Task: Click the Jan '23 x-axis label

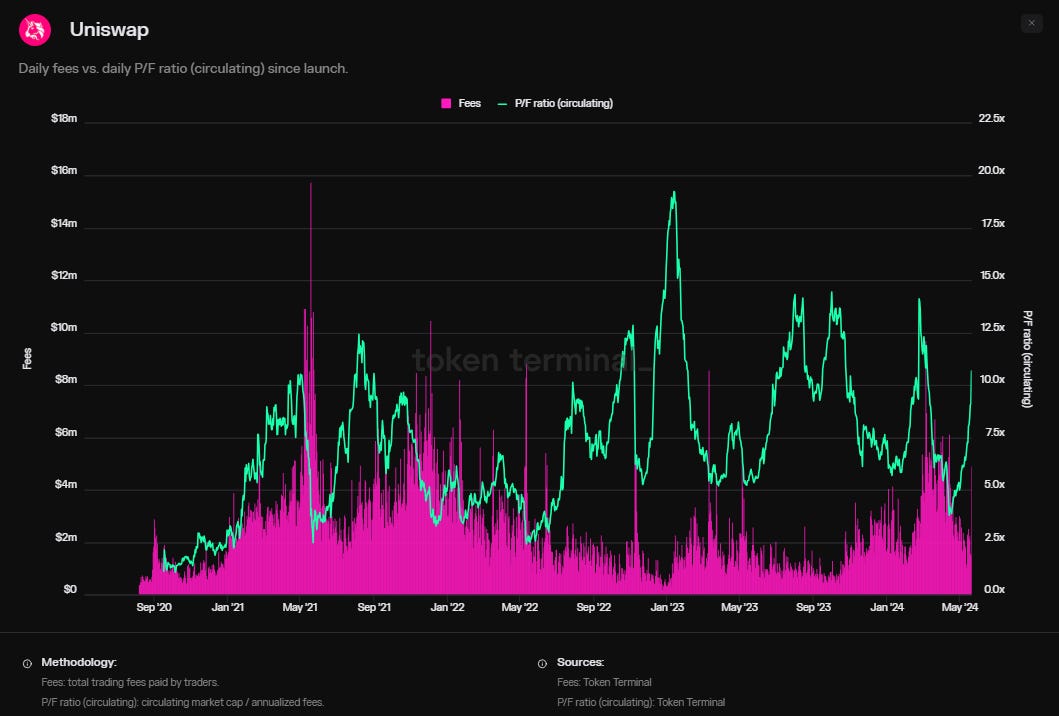Action: click(667, 607)
